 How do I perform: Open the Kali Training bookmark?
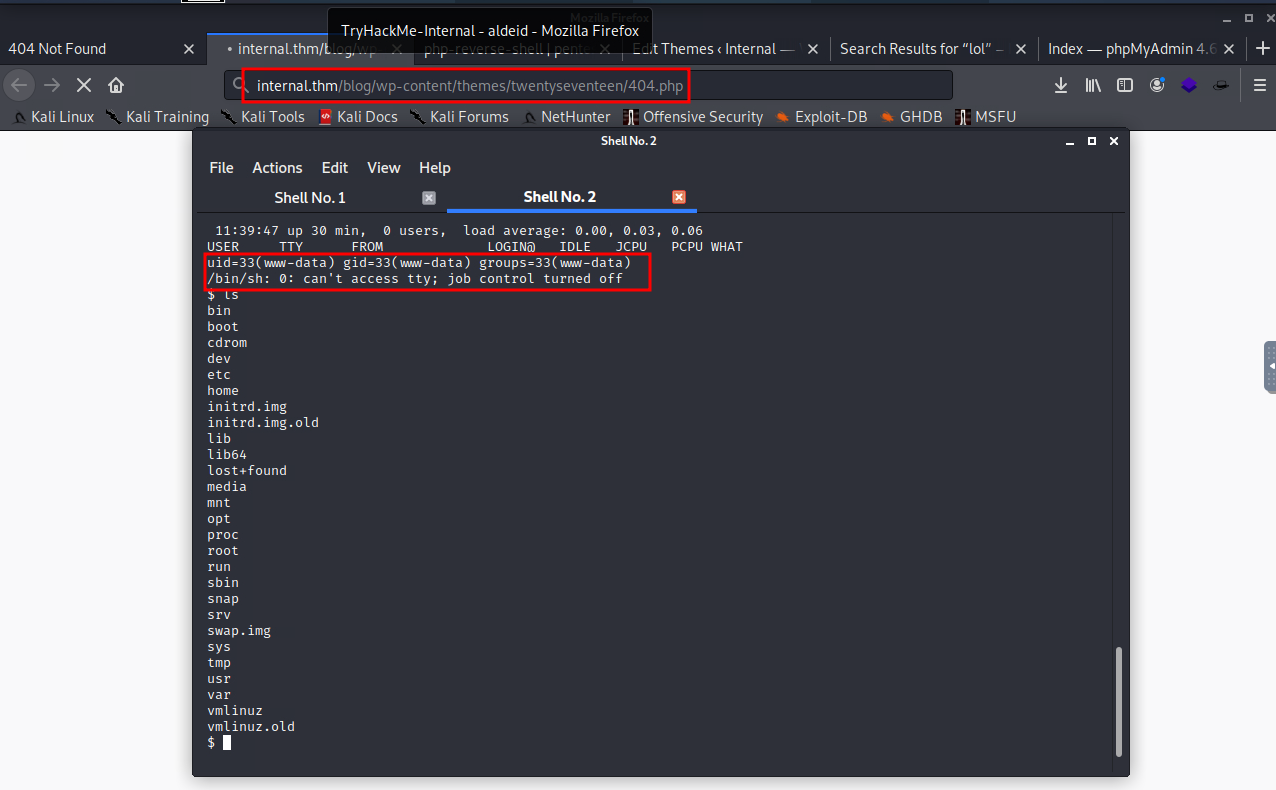tap(157, 117)
